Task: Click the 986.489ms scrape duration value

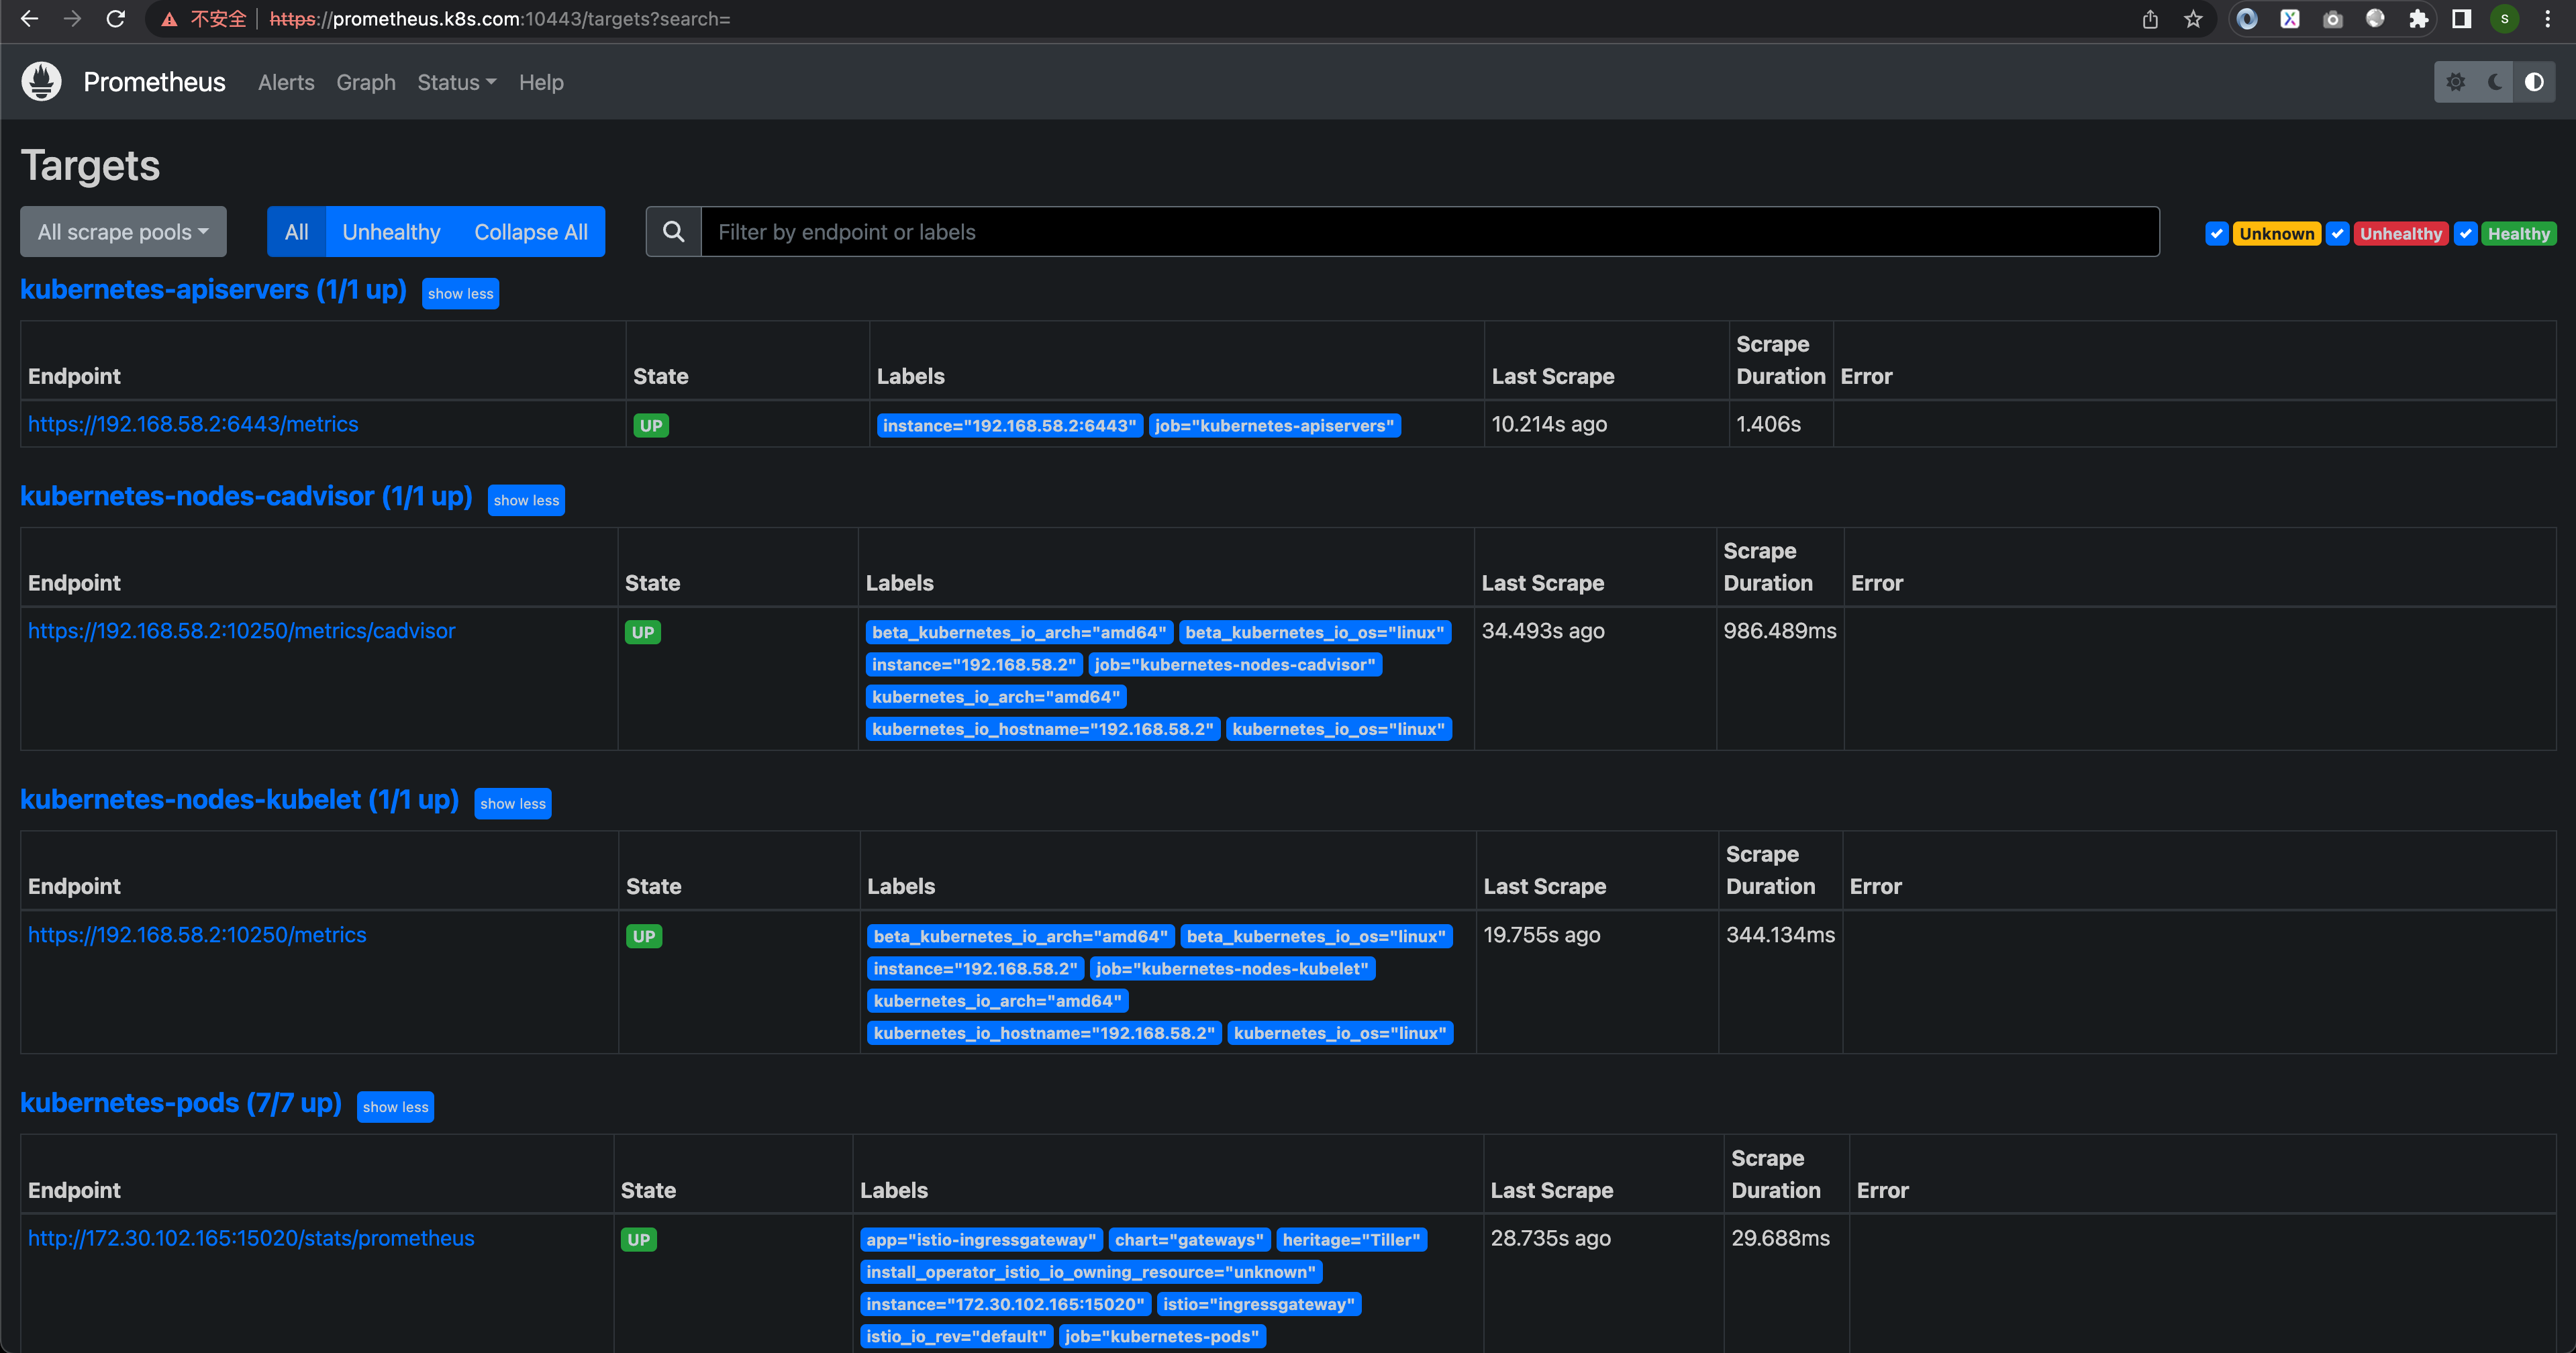Action: coord(1780,631)
